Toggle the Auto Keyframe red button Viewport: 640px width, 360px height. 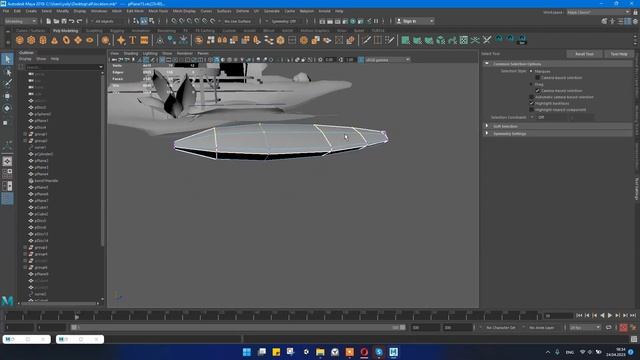coord(623,327)
